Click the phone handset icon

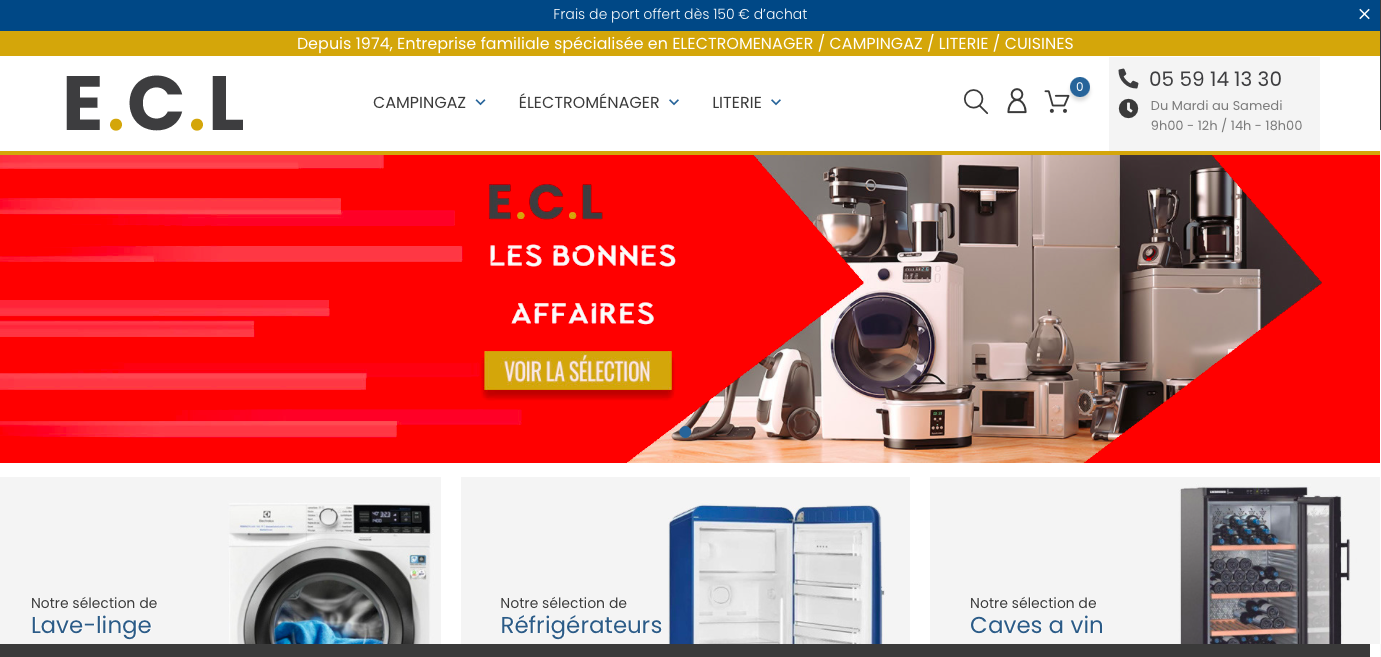(1128, 78)
